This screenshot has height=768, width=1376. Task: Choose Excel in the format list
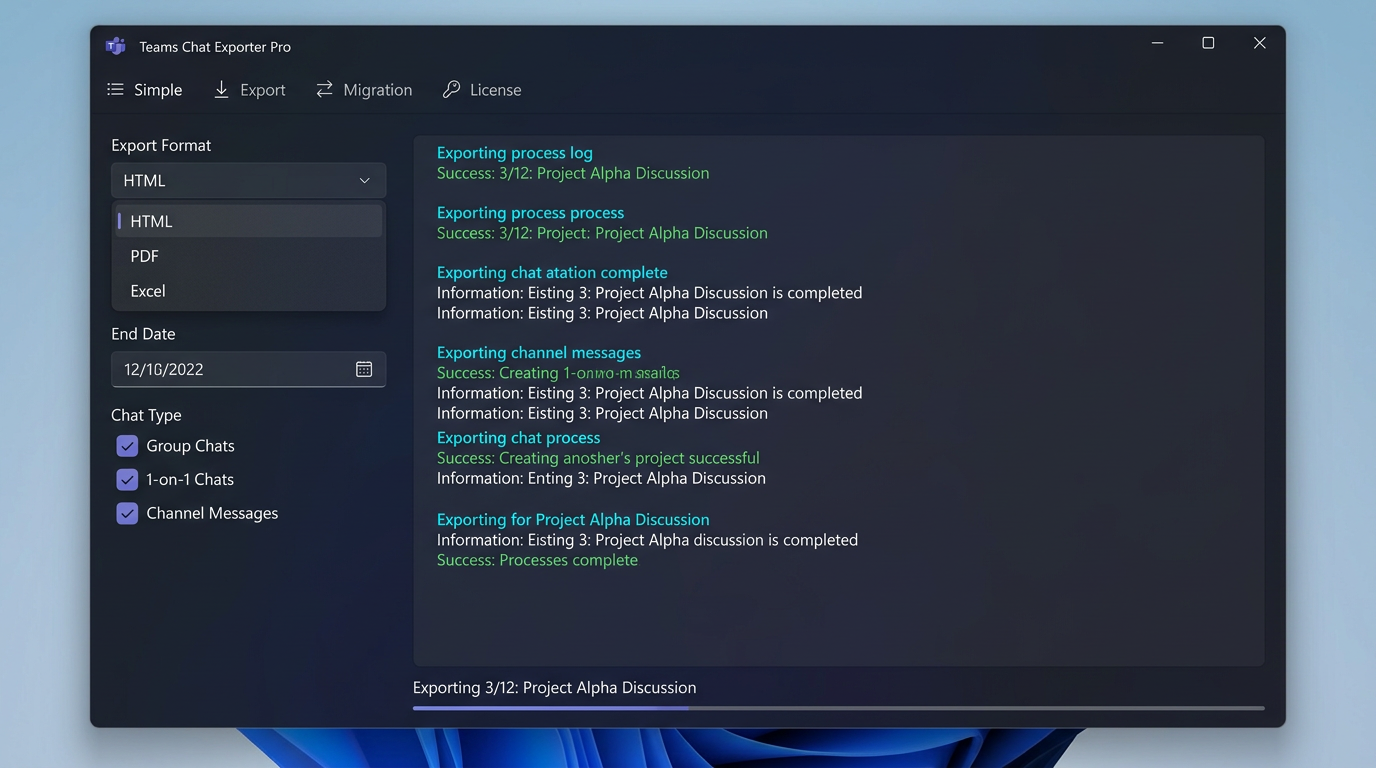[248, 291]
